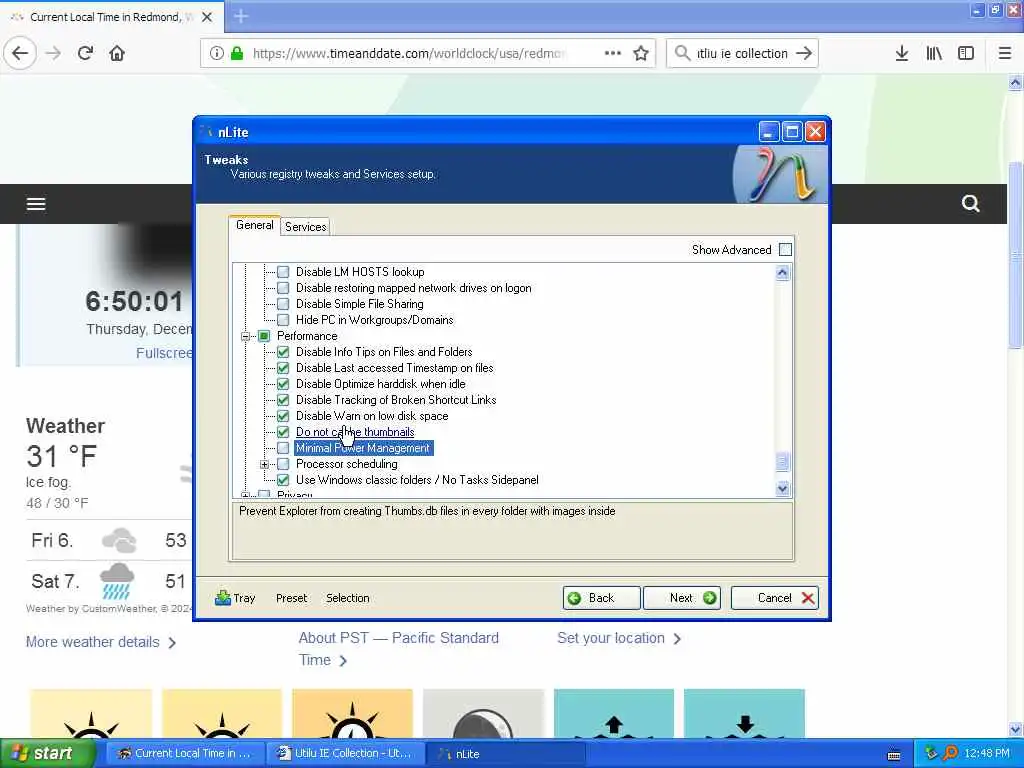
Task: Click the on-screen keyboard taskbar icon
Action: pyautogui.click(x=894, y=755)
